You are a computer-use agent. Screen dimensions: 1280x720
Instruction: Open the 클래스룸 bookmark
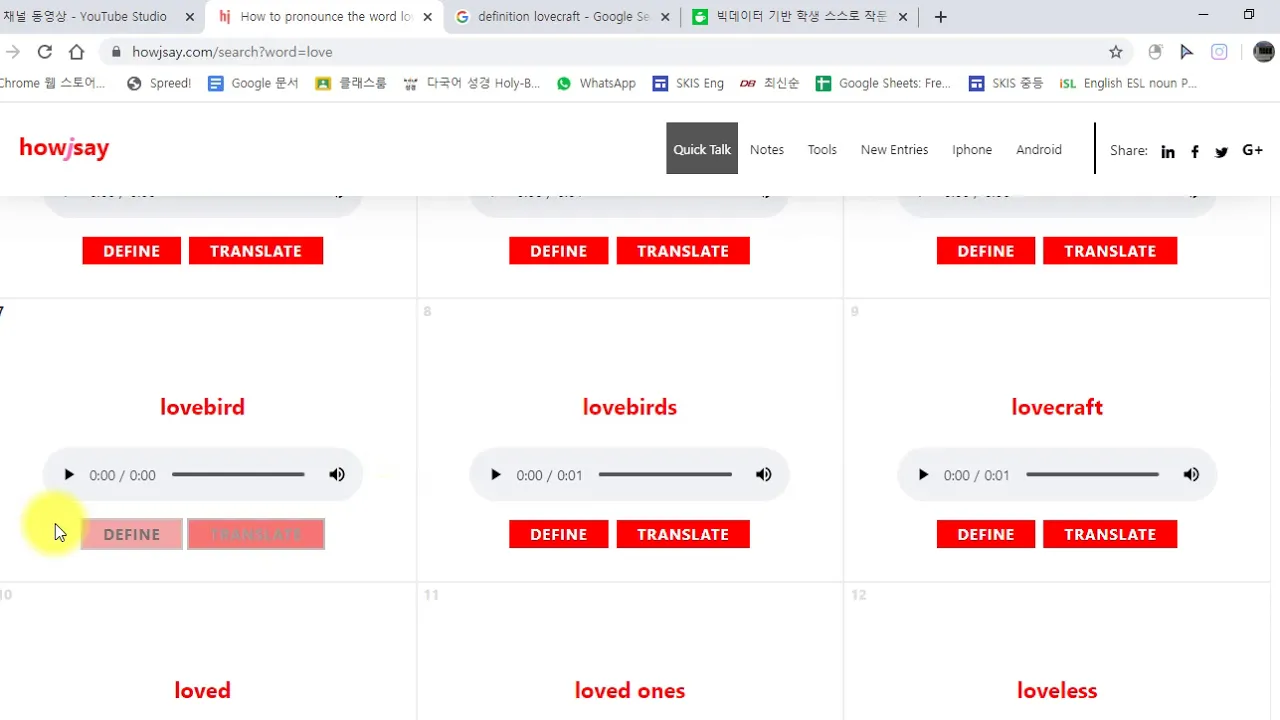pos(351,83)
